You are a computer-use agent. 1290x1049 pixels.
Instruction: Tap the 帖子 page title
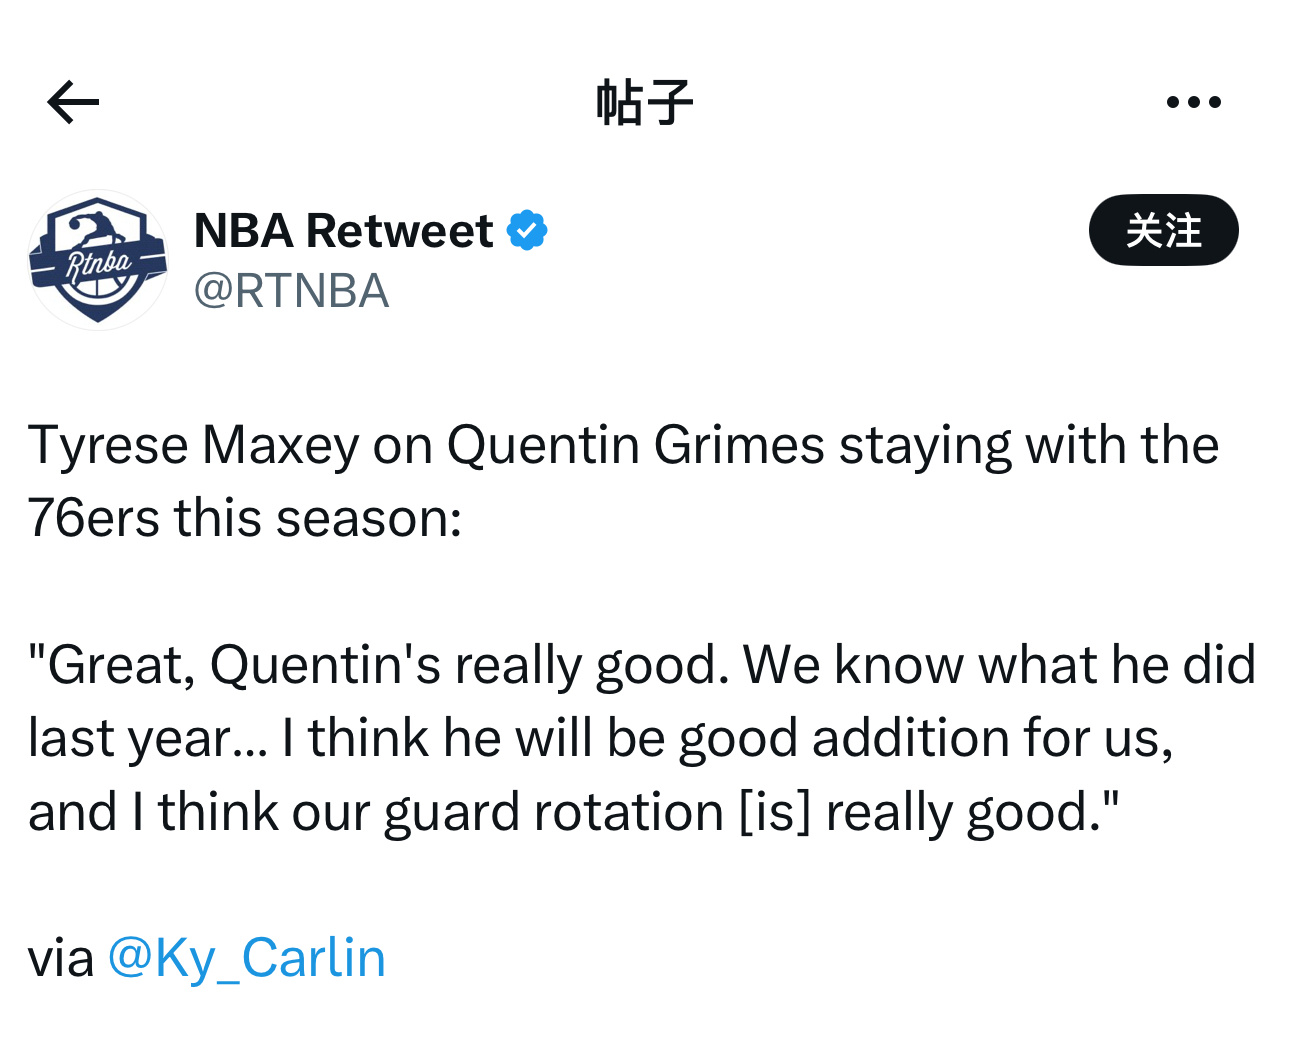coord(644,102)
